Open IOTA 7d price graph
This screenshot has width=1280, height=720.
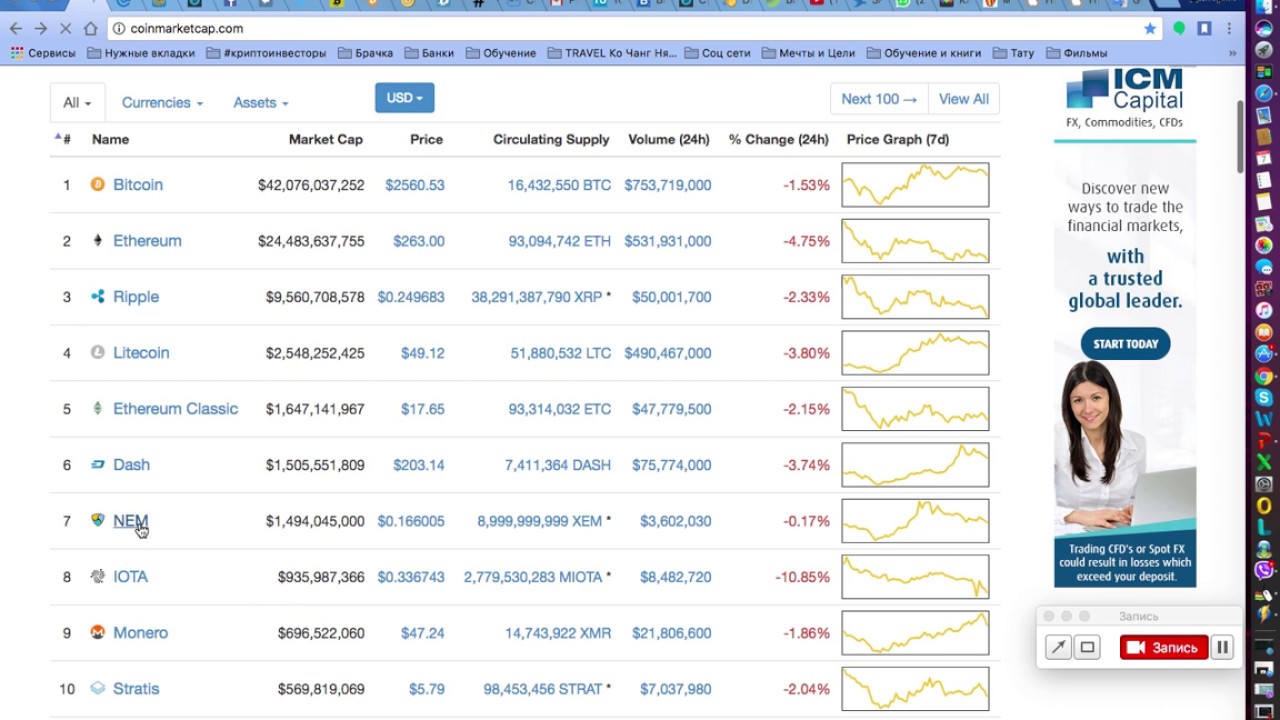(915, 577)
